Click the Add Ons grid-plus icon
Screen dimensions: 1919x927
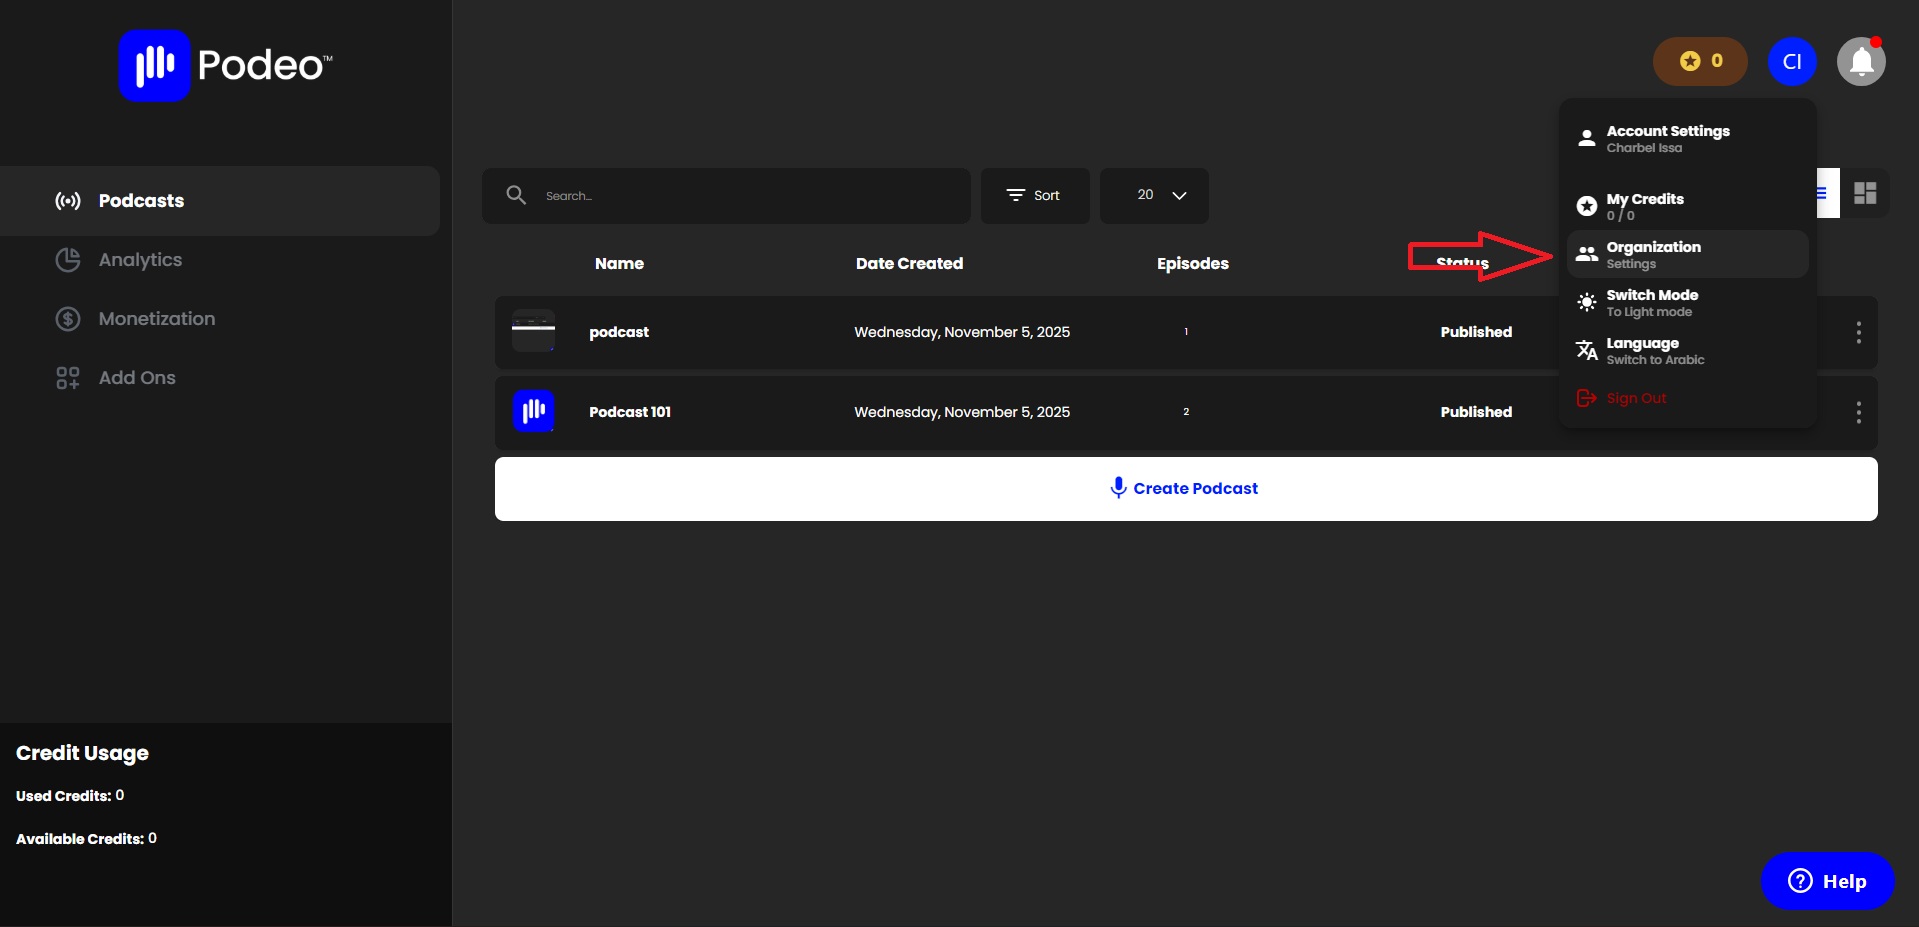[x=68, y=378]
